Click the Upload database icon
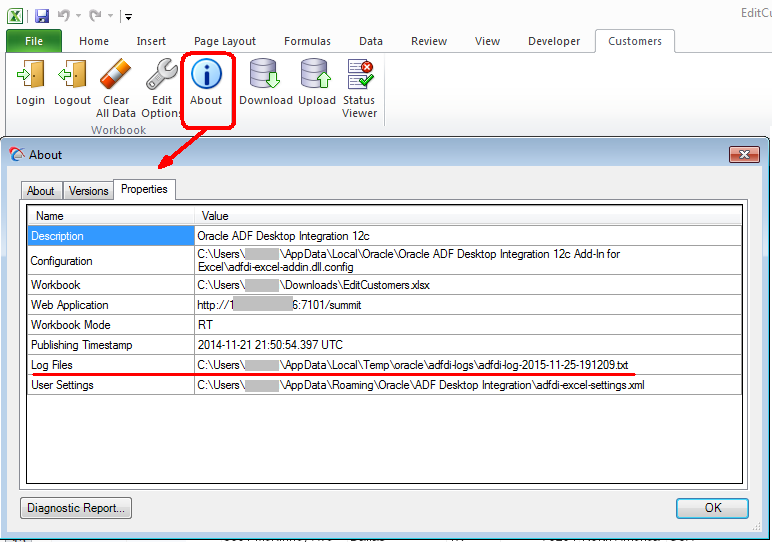This screenshot has height=542, width=772. click(316, 73)
